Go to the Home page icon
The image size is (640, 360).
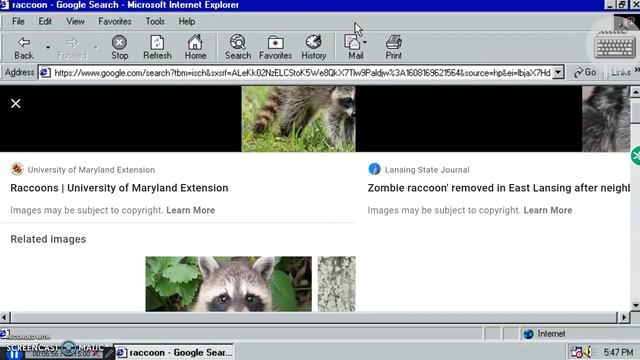pyautogui.click(x=195, y=47)
